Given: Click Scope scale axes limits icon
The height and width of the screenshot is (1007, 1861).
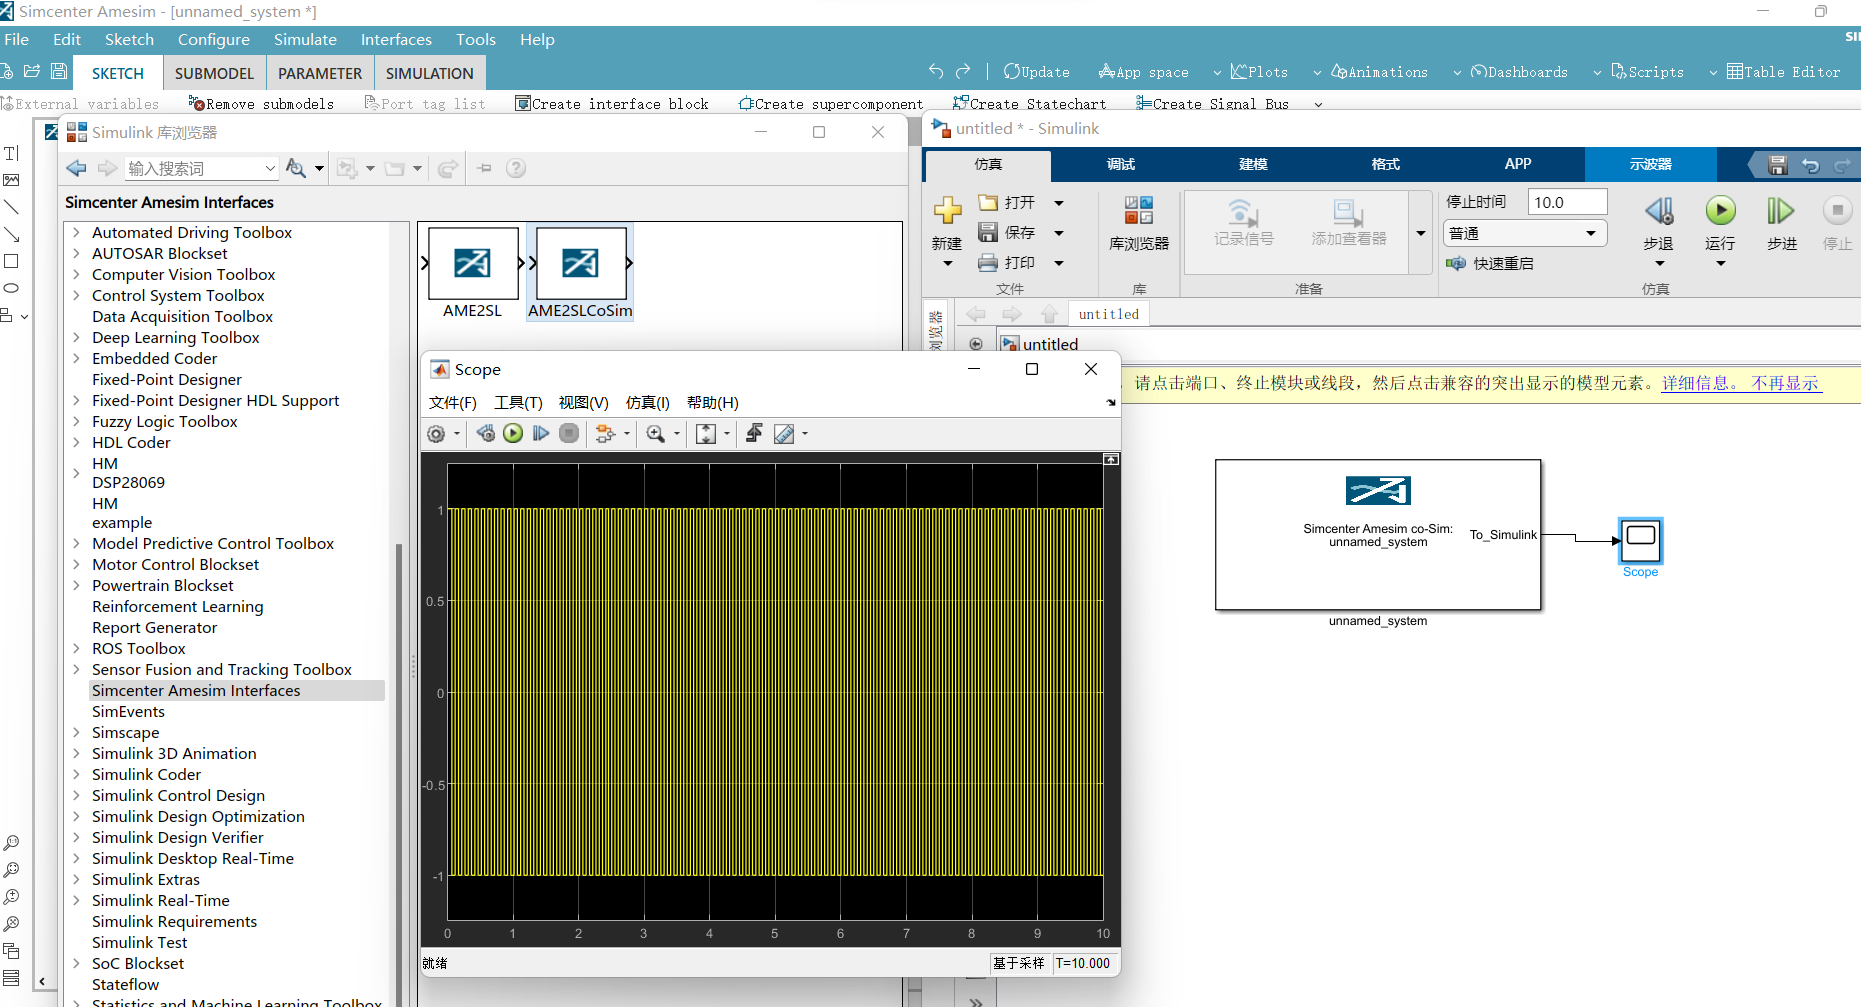Looking at the screenshot, I should click(706, 433).
